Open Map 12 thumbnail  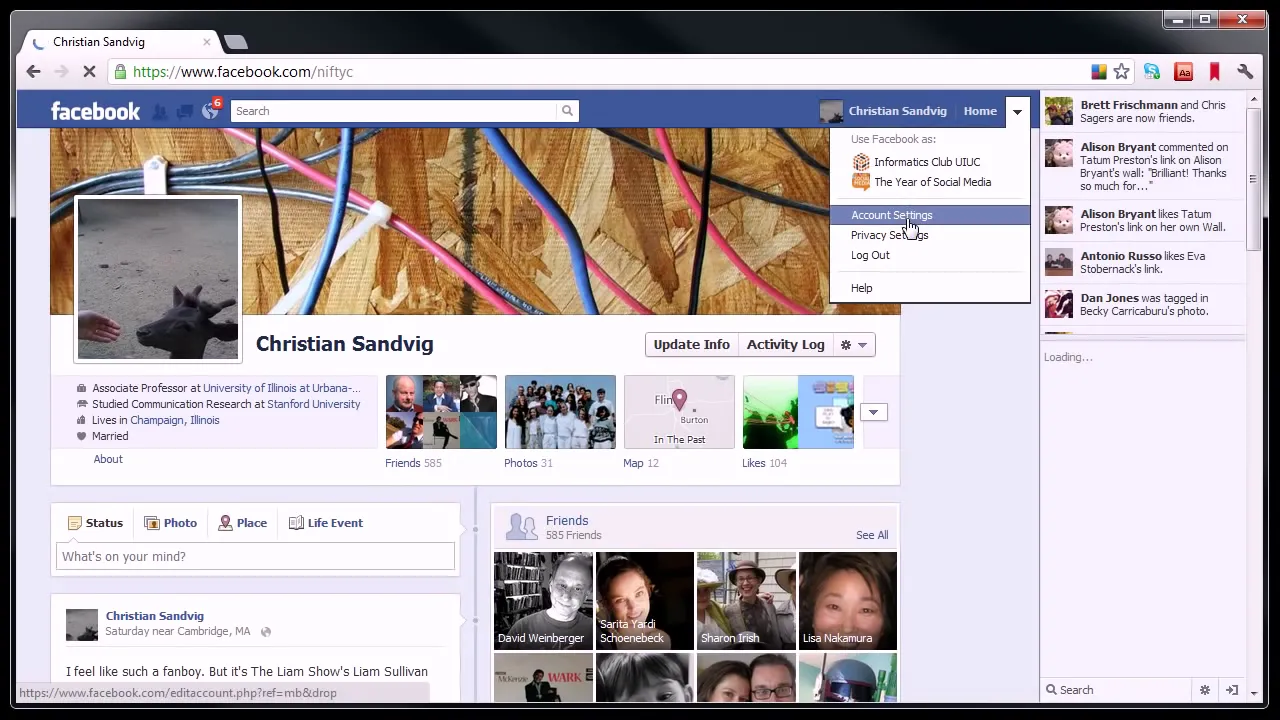click(x=679, y=412)
